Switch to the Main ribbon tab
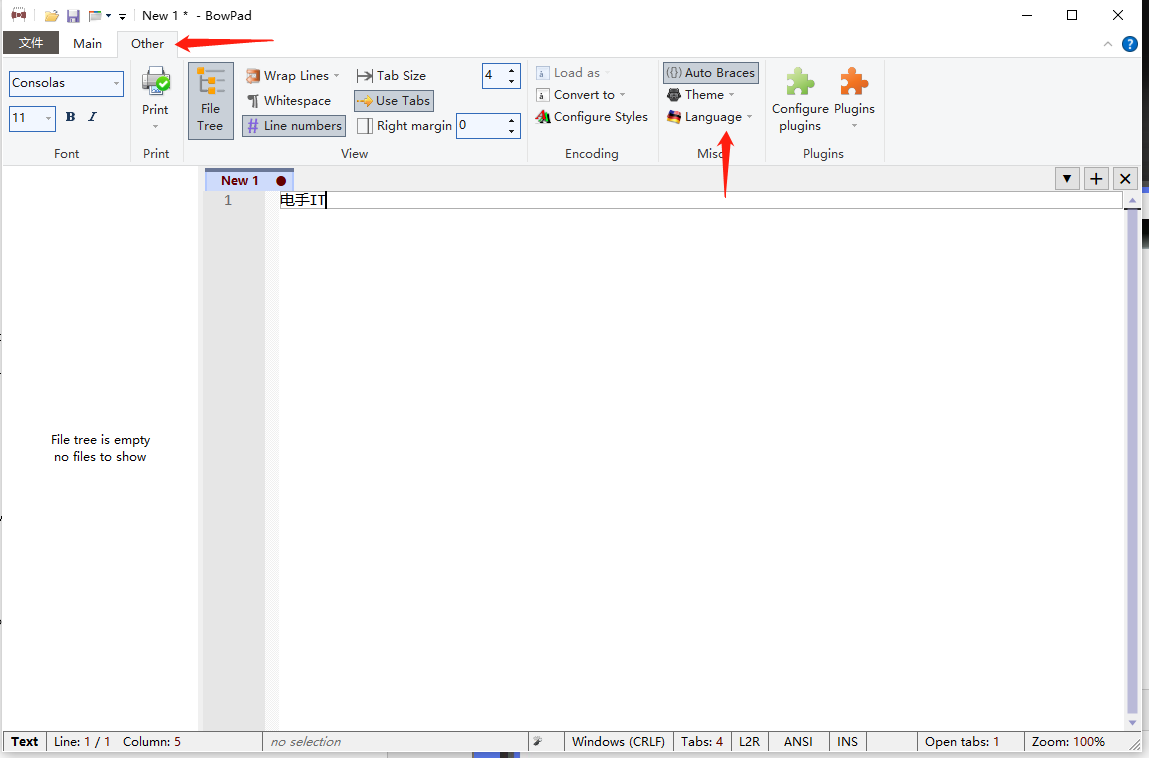The width and height of the screenshot is (1149, 758). click(x=88, y=44)
